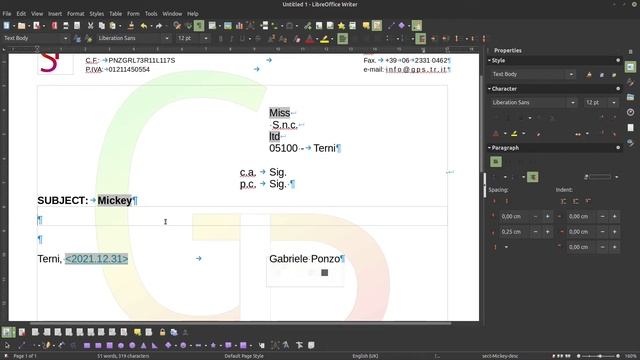640x360 pixels.
Task: Open the Table menu
Action: pos(116,14)
